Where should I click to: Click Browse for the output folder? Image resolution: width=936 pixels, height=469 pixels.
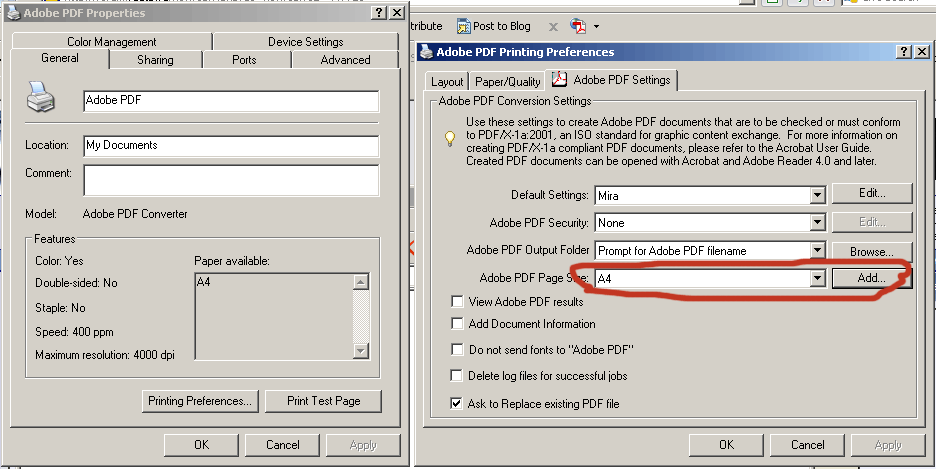(x=872, y=251)
